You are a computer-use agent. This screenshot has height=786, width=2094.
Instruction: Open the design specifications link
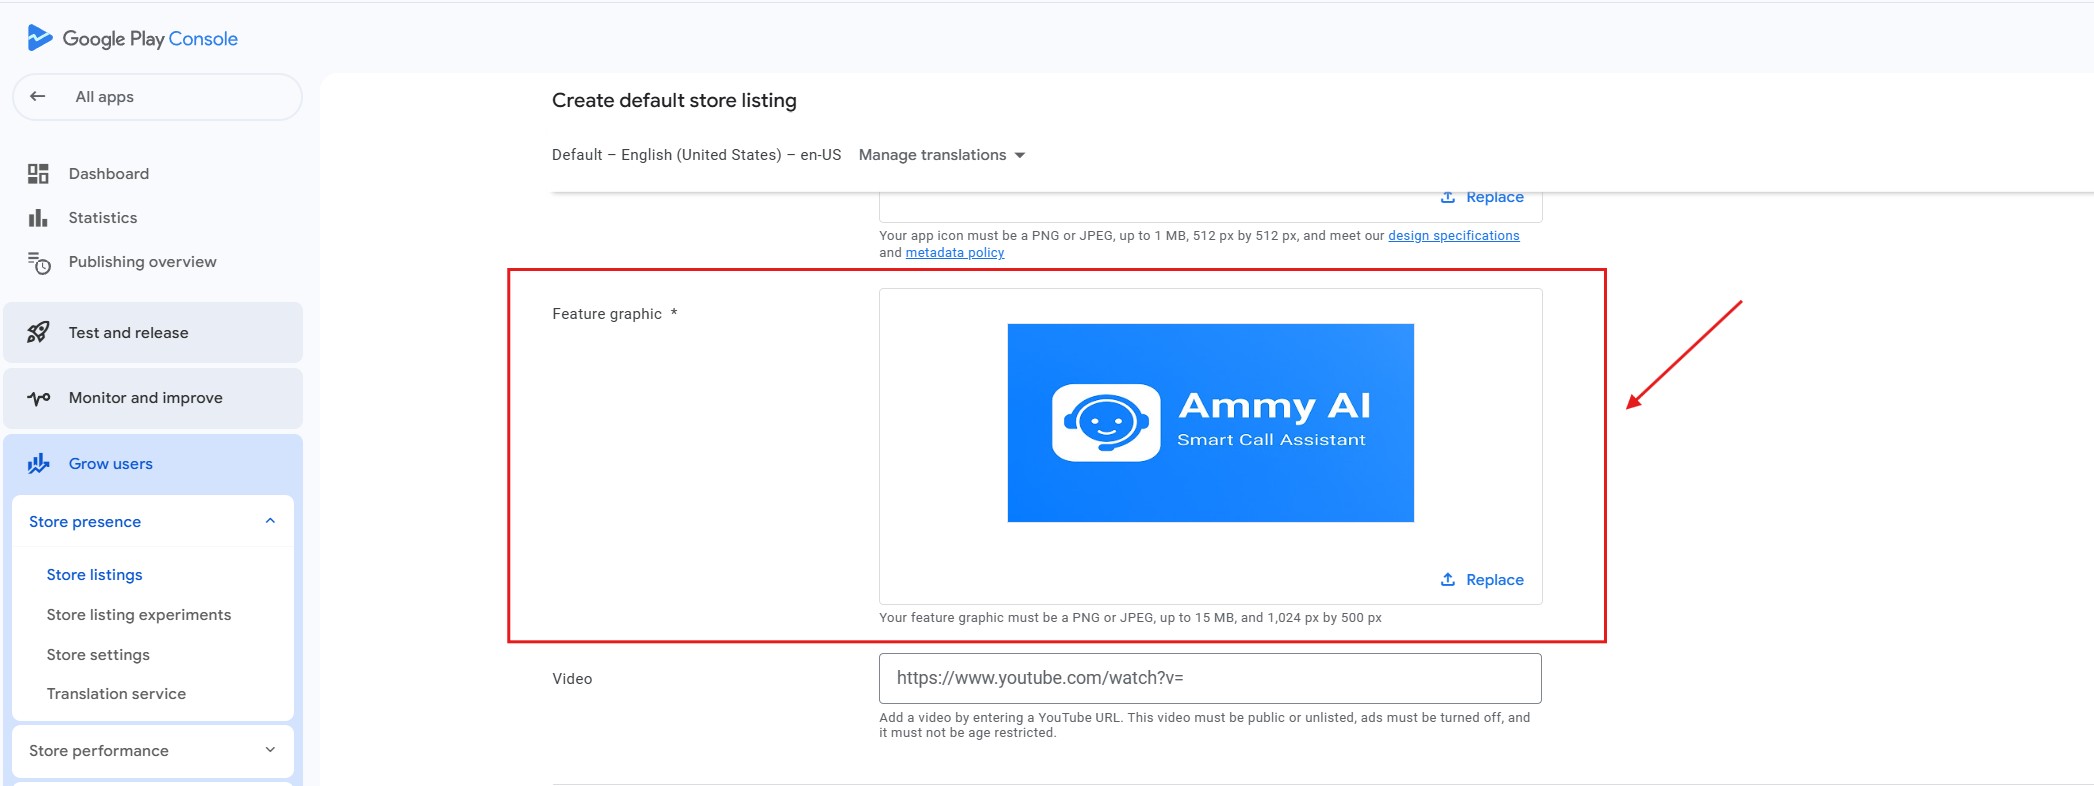point(1453,236)
